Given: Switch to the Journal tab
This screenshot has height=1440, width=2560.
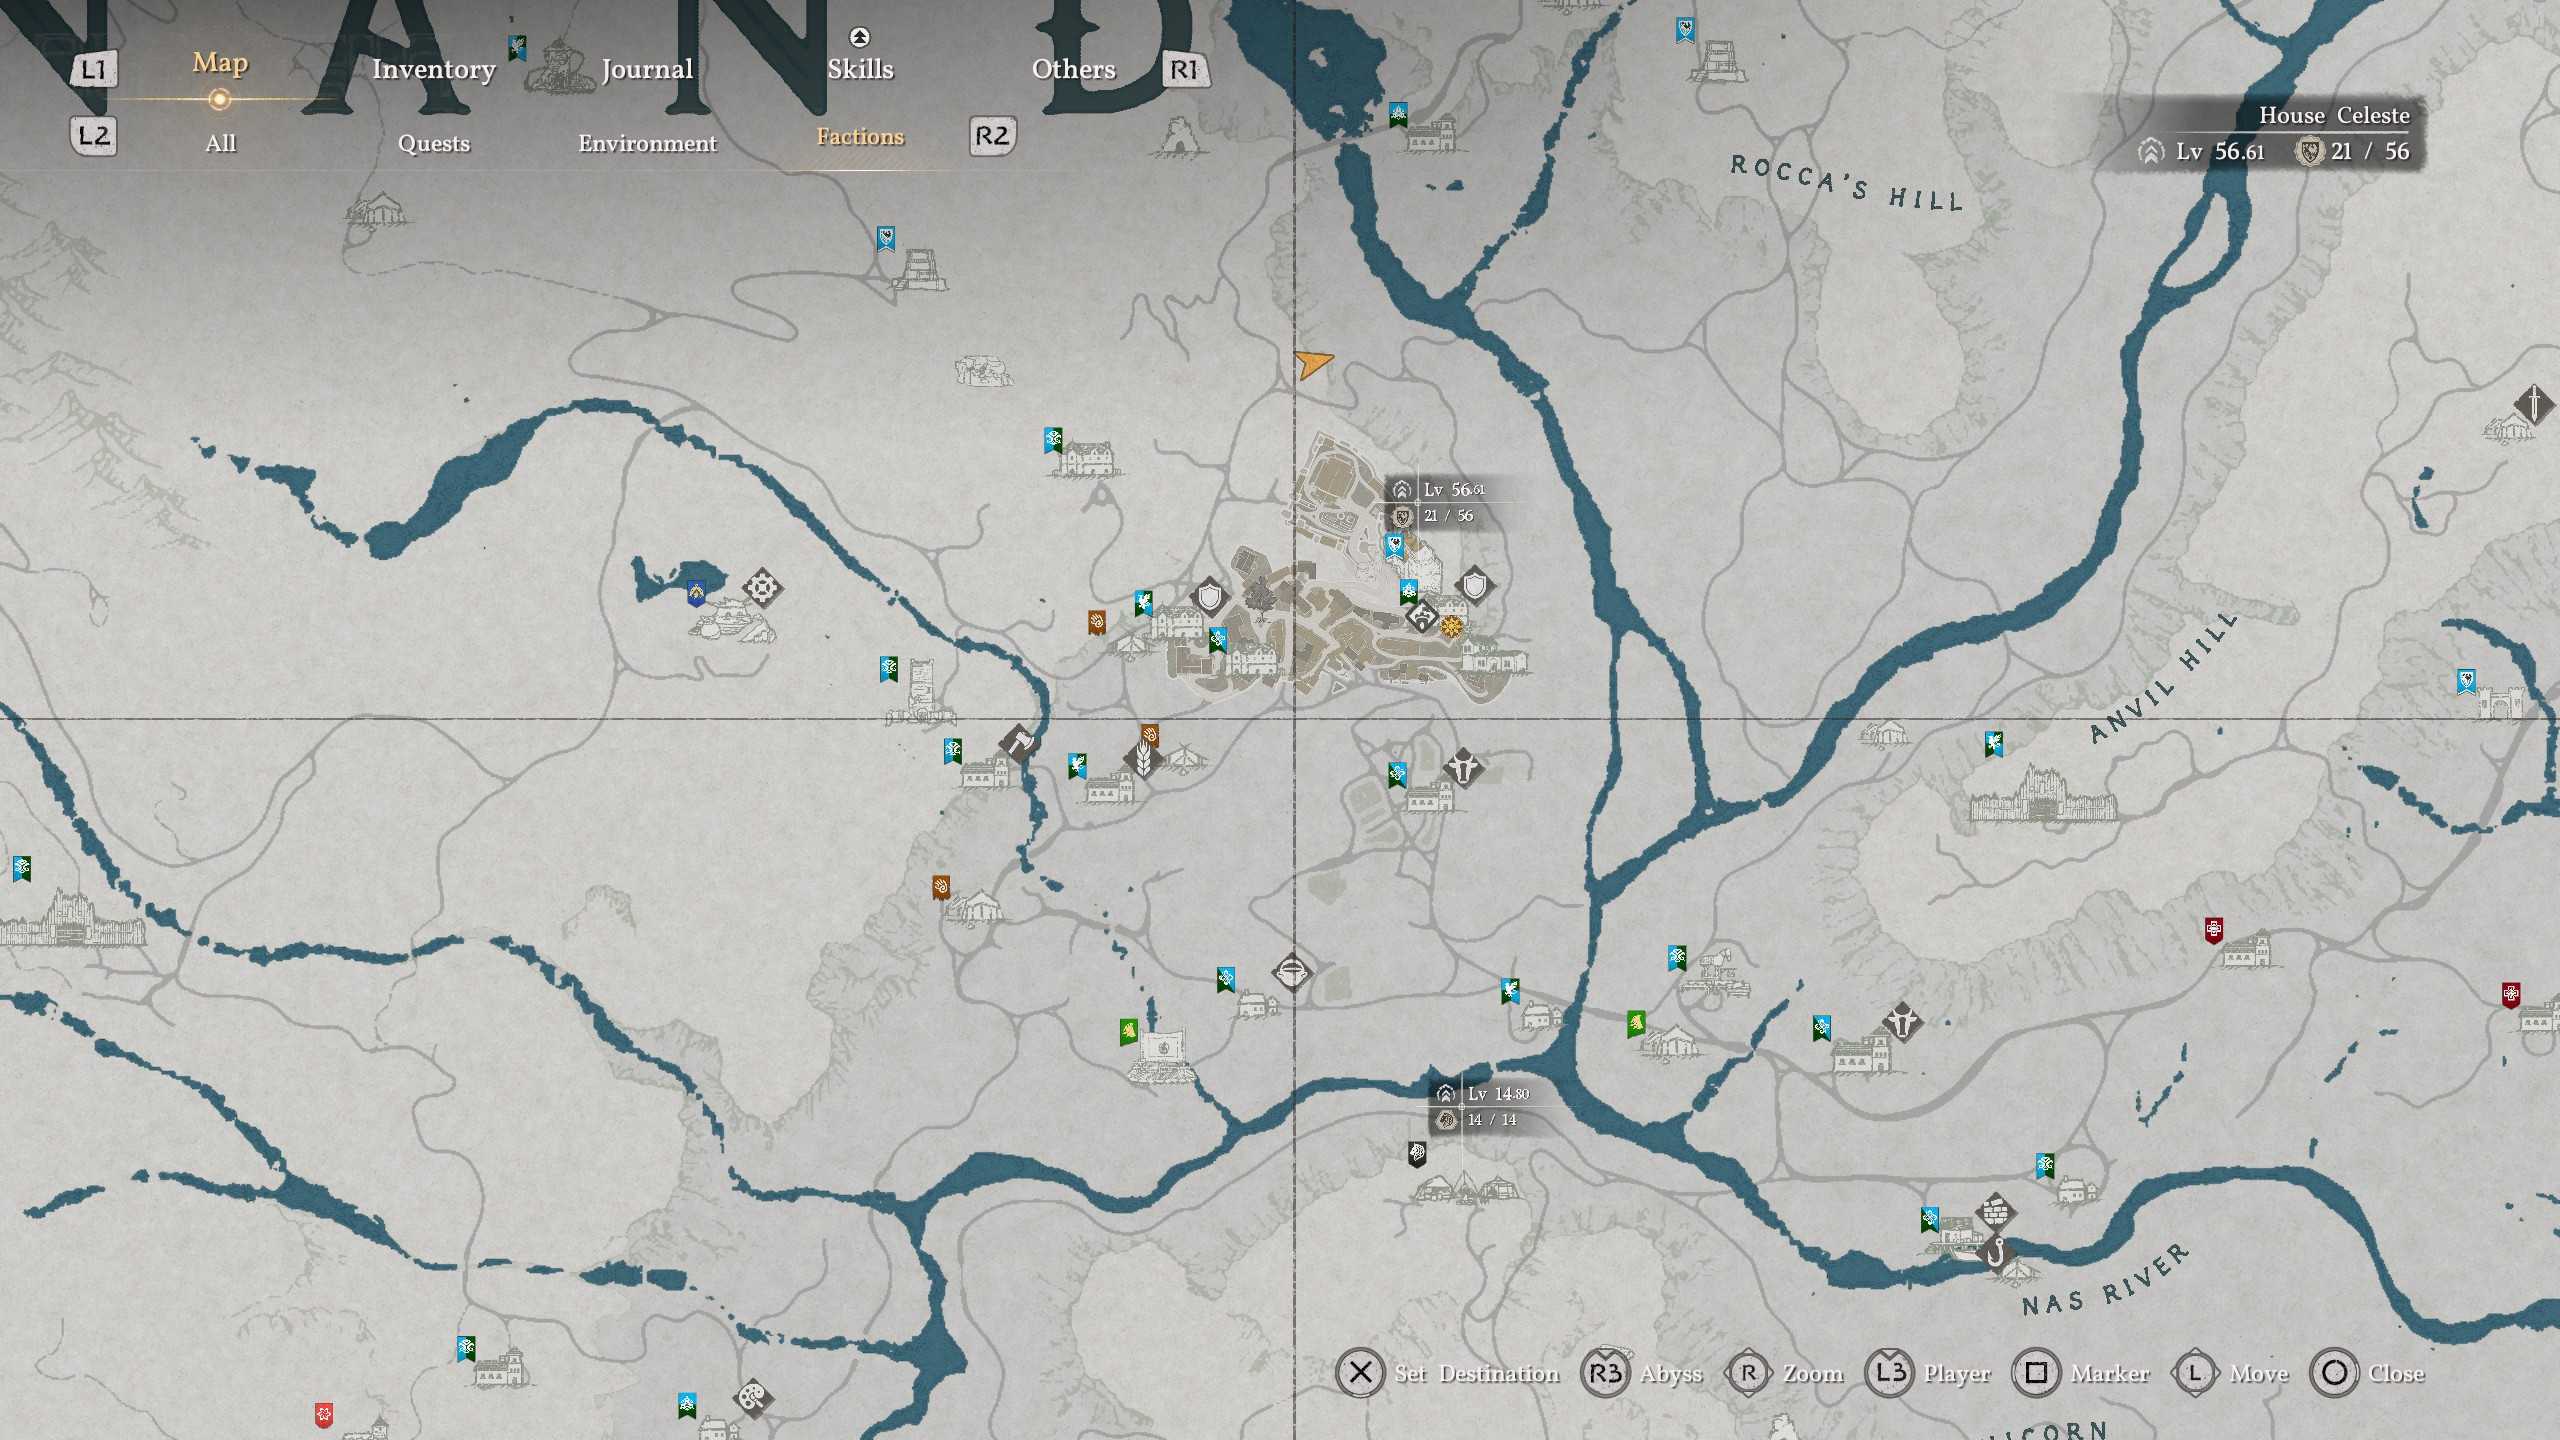Looking at the screenshot, I should point(647,69).
